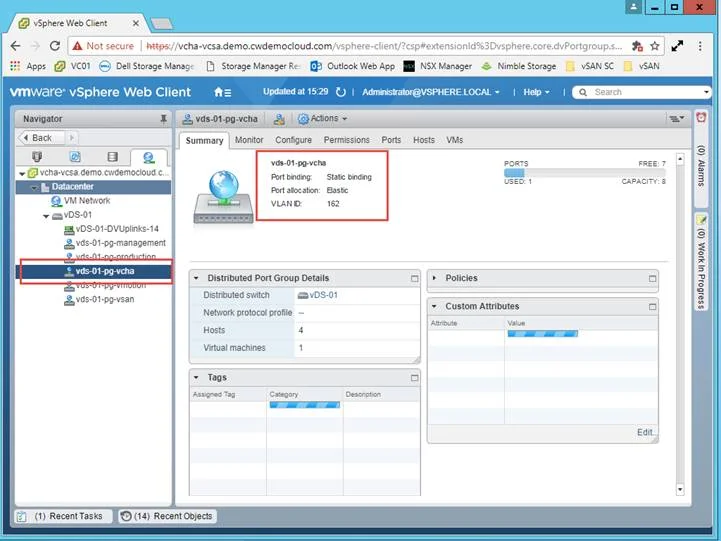
Task: Click the browser extension icon in address bar
Action: point(637,46)
